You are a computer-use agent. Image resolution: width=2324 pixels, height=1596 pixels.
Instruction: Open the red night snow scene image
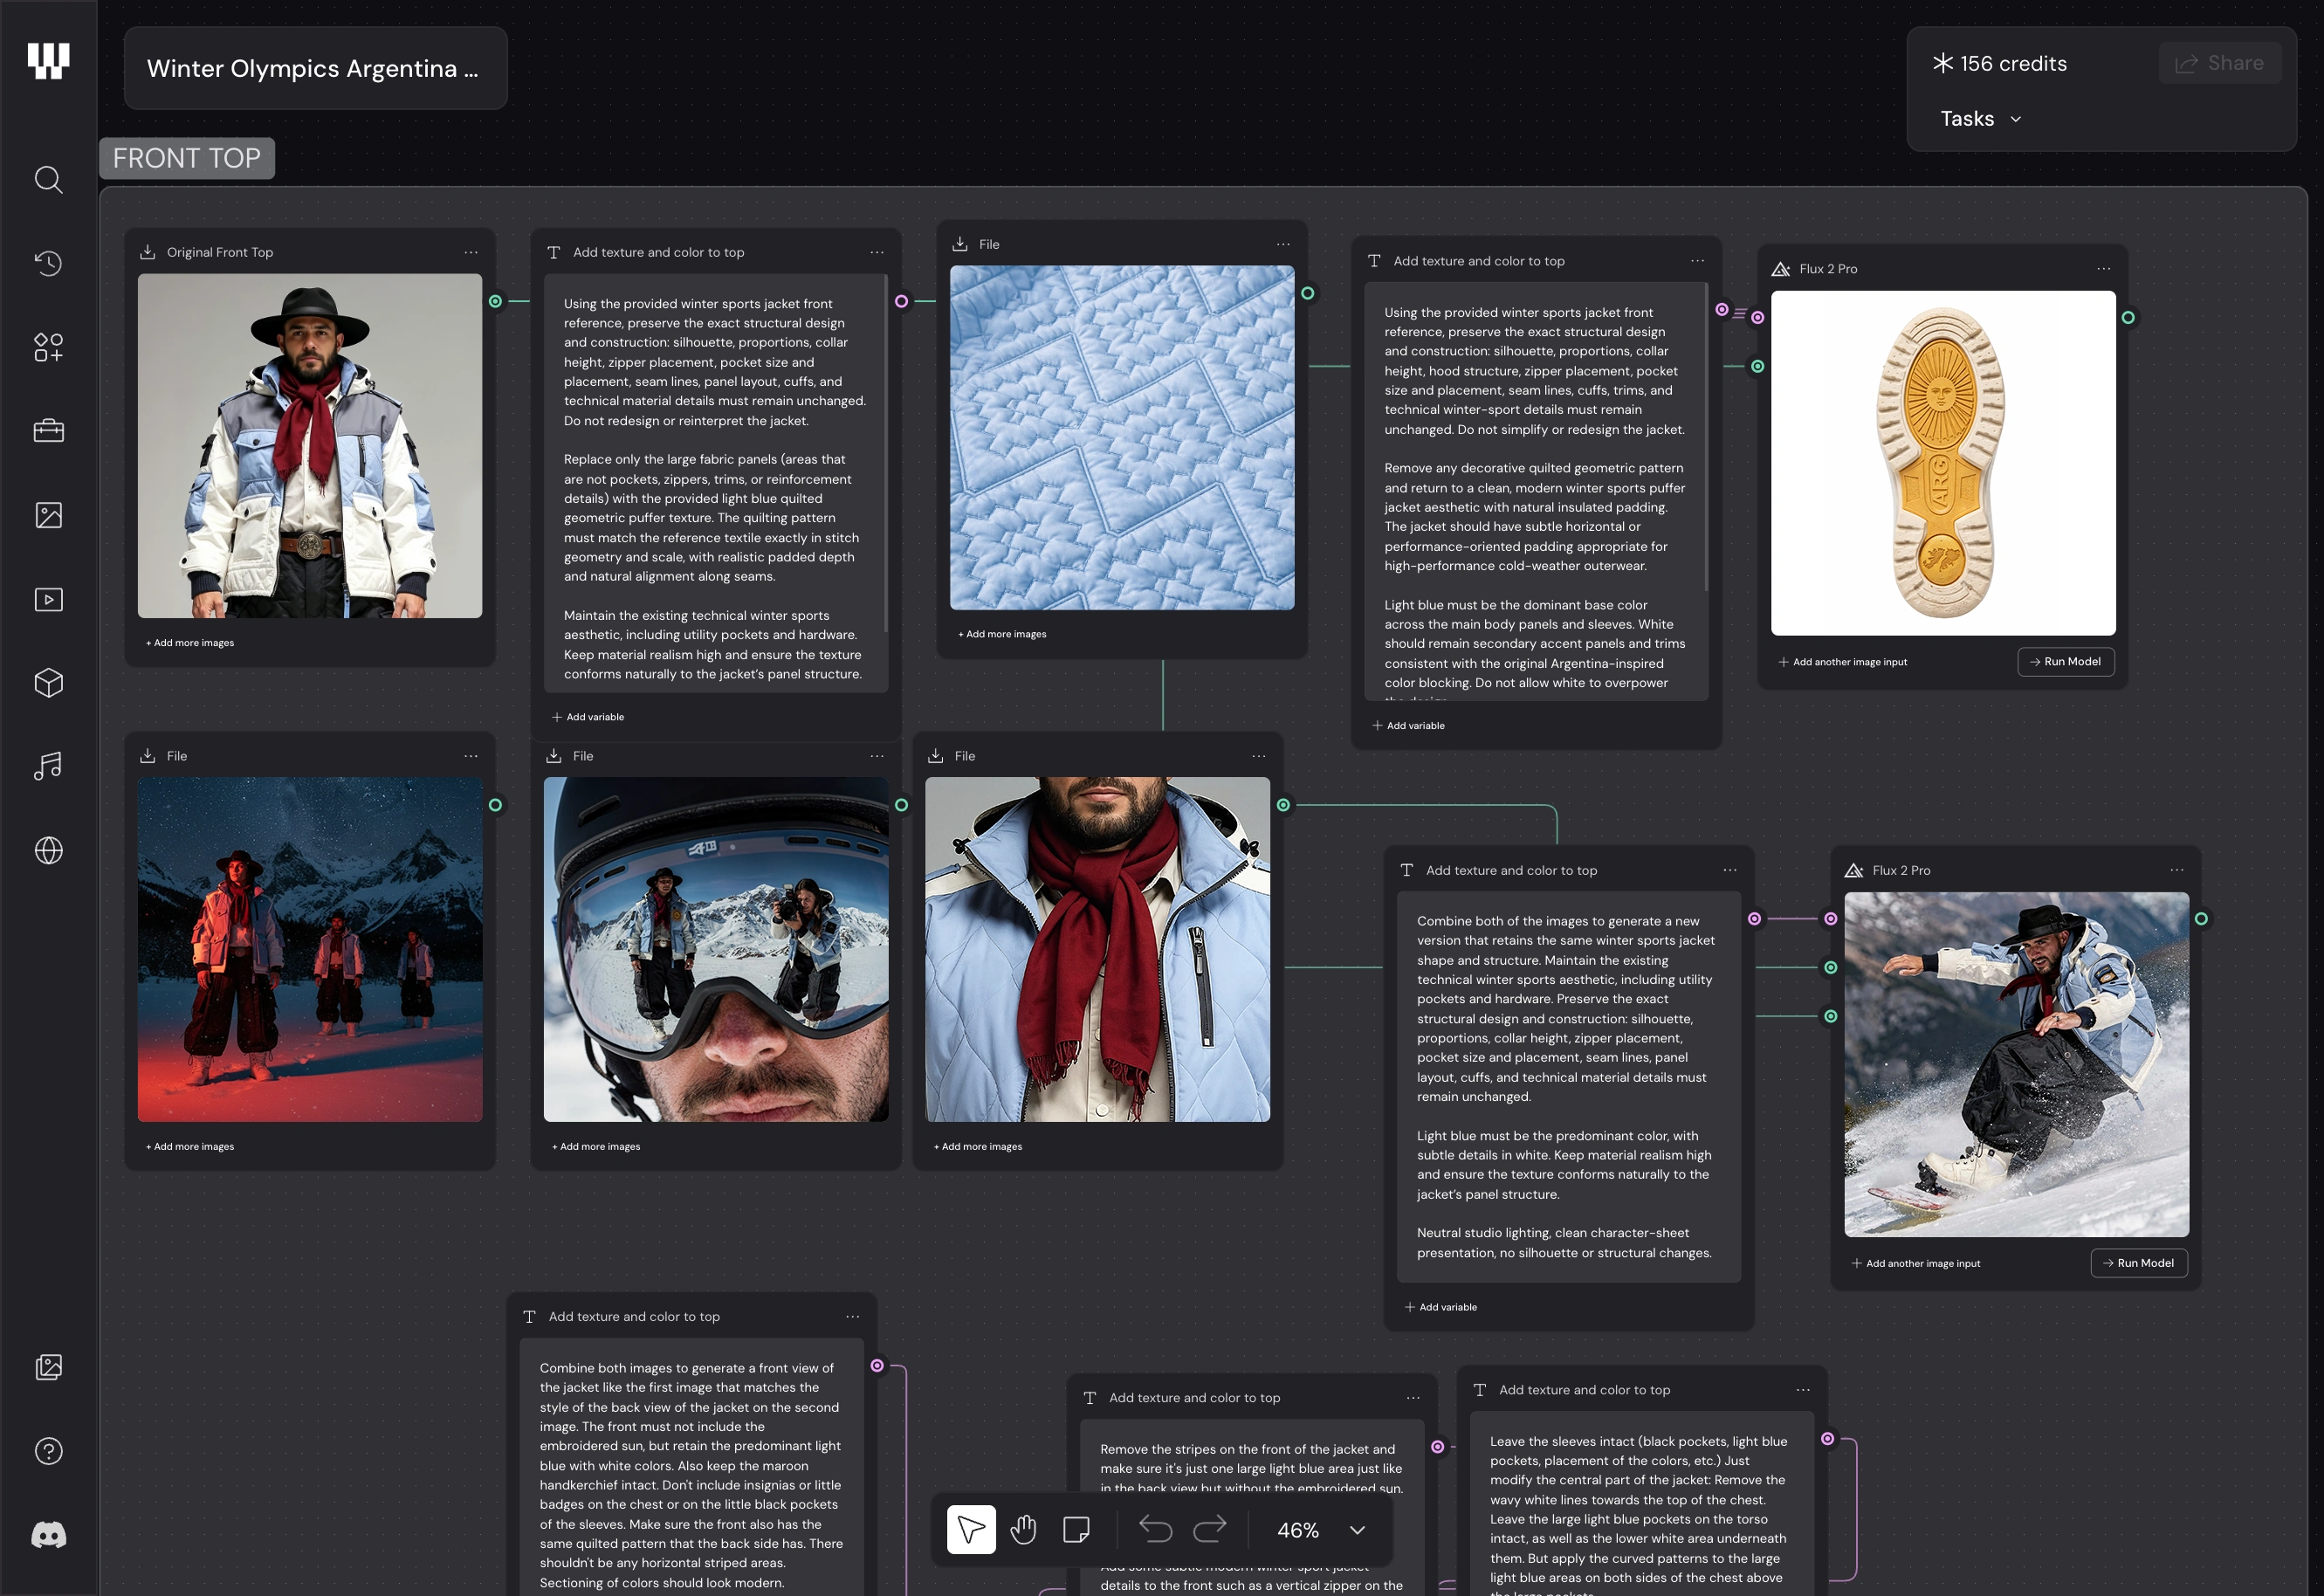pyautogui.click(x=310, y=950)
